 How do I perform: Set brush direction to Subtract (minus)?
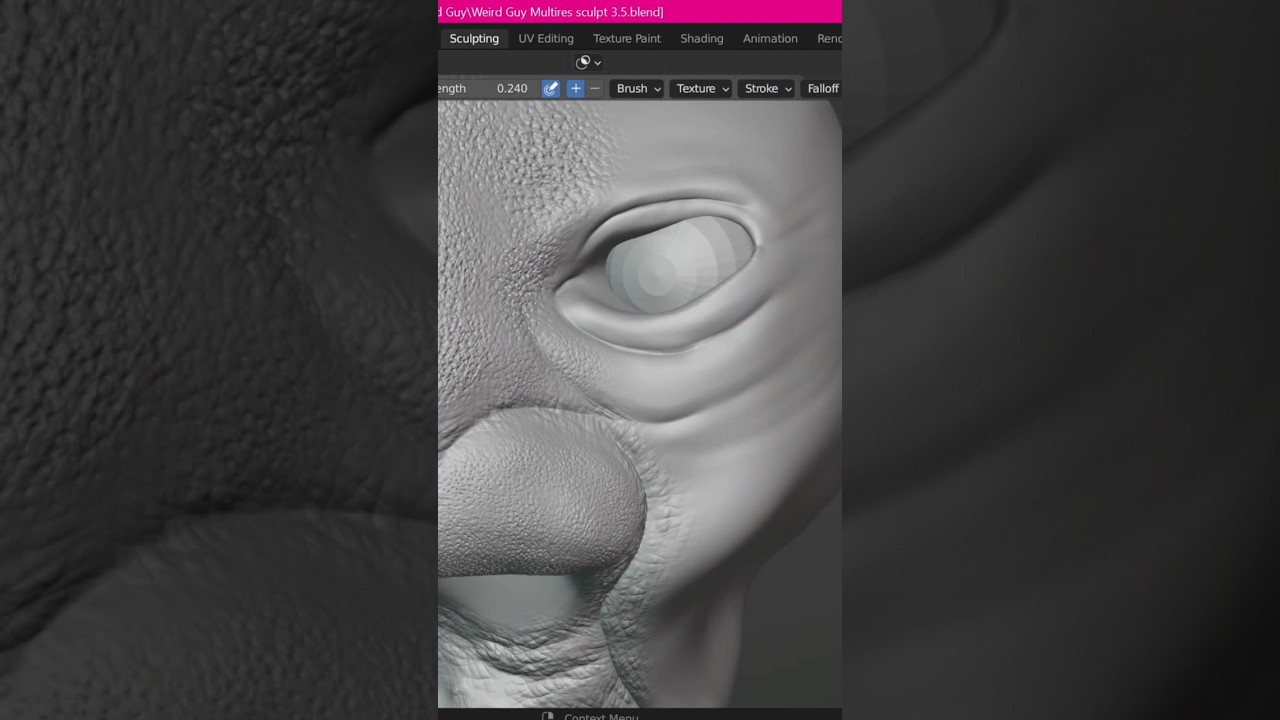(x=595, y=88)
